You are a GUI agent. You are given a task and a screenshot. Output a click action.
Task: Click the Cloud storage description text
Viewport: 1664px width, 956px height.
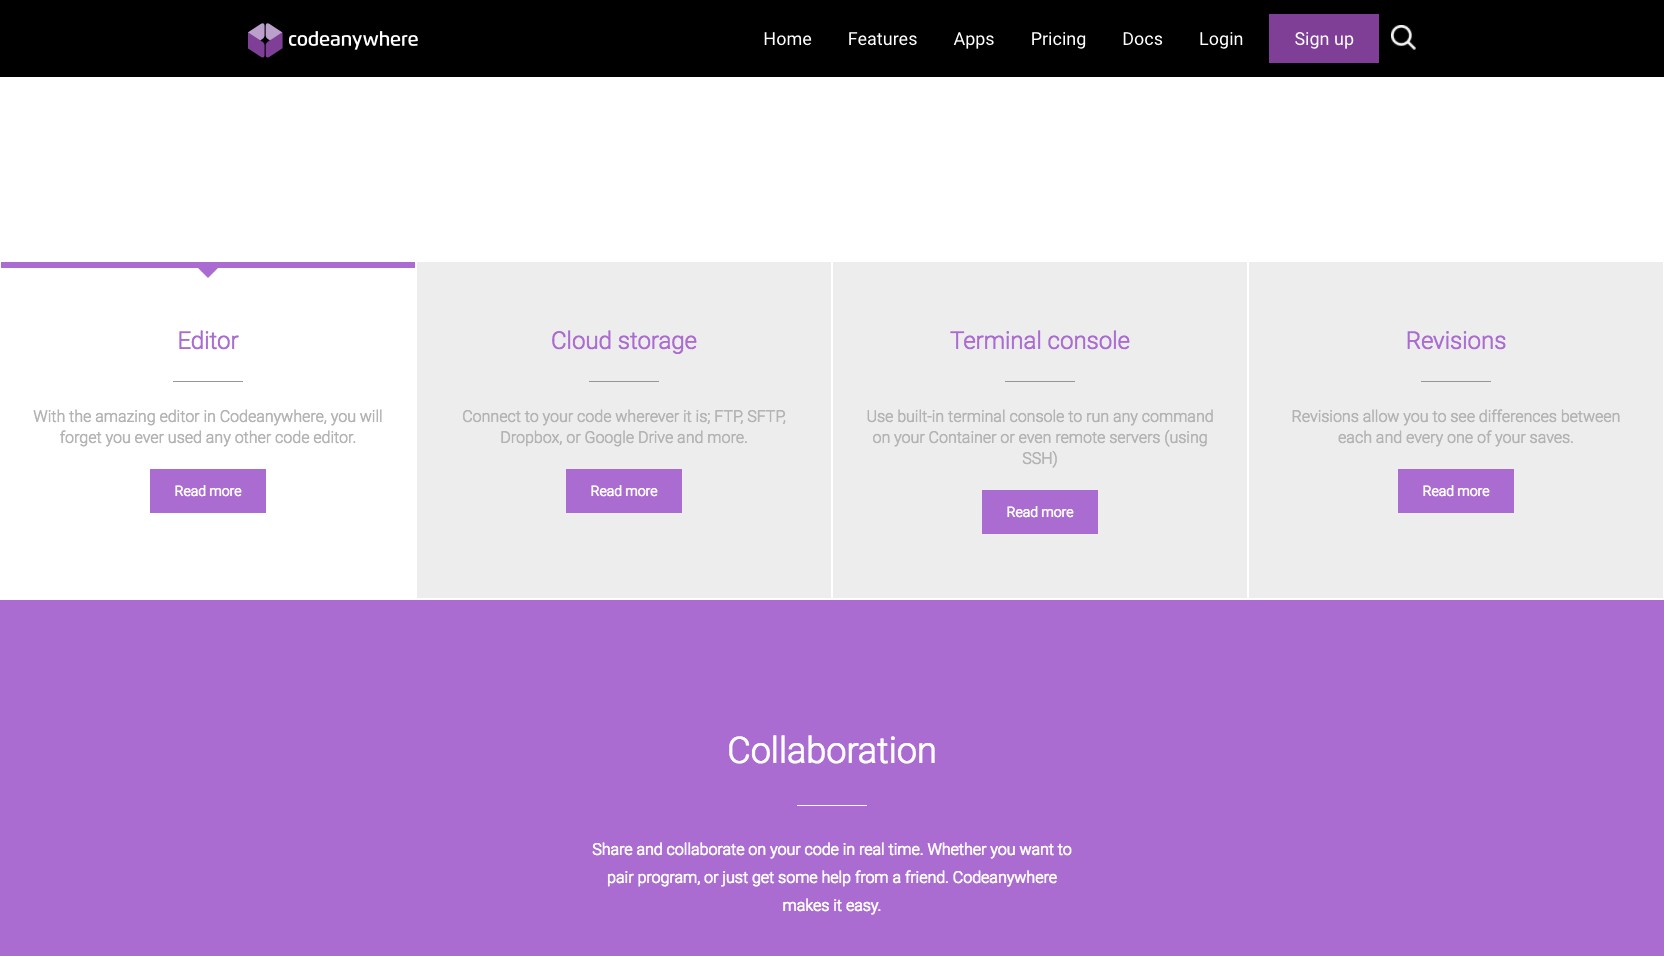point(624,427)
